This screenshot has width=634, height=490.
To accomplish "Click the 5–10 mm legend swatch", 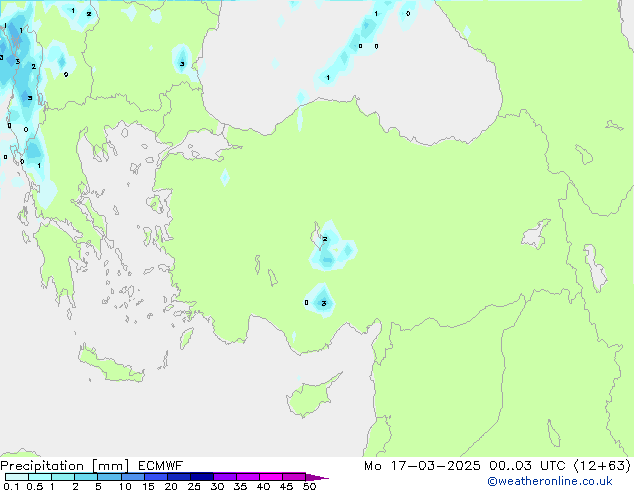I will [x=109, y=477].
